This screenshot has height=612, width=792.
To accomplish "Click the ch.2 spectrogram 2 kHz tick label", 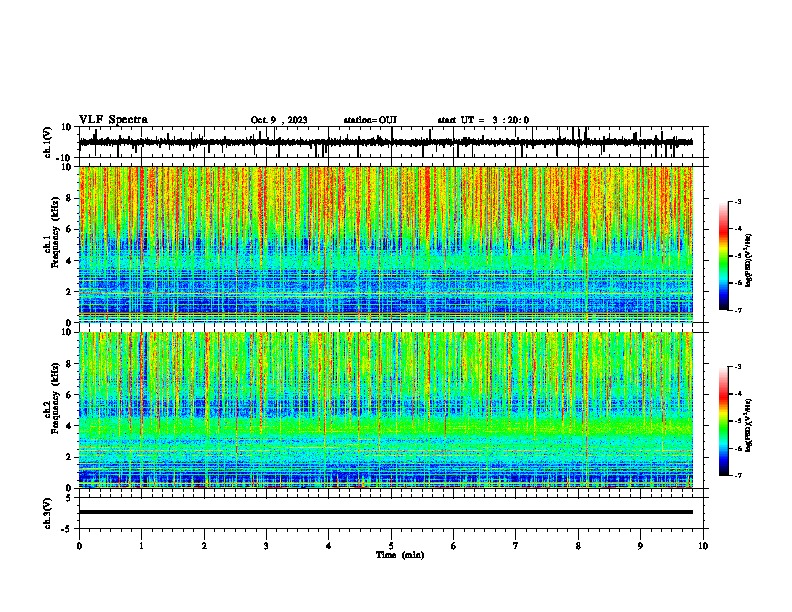I will pos(69,457).
